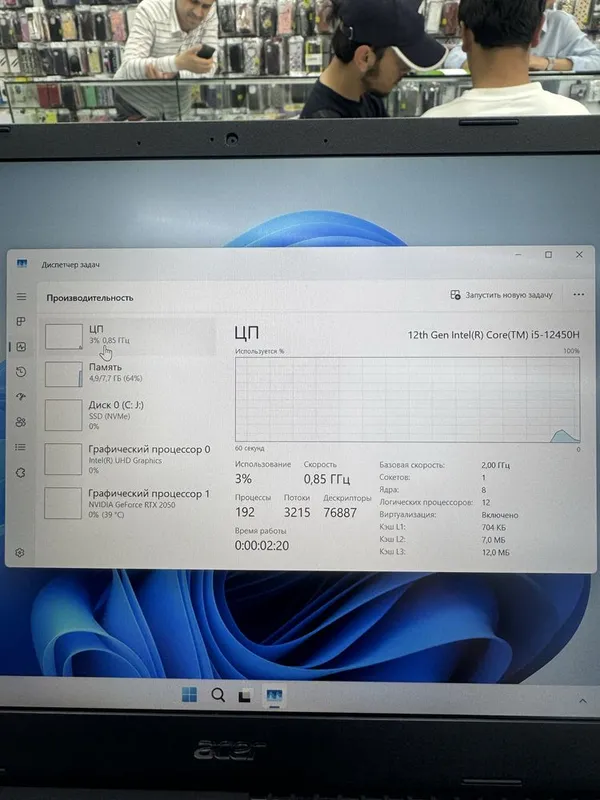
Task: Click the Время работы value '0:00:02:20'
Action: coord(262,545)
